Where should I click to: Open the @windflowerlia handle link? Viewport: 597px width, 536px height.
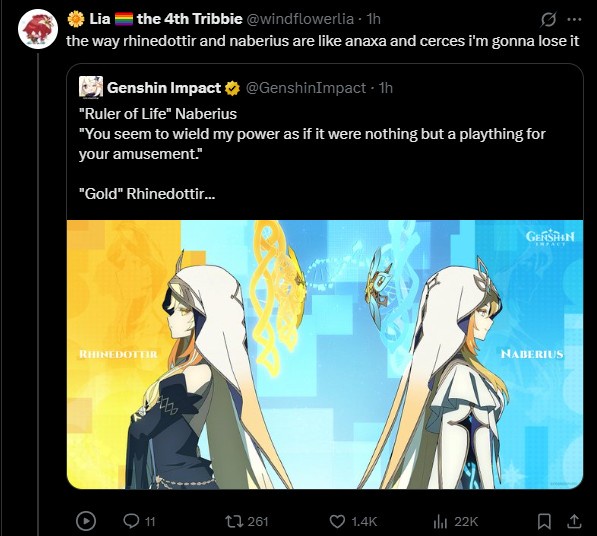tap(300, 19)
